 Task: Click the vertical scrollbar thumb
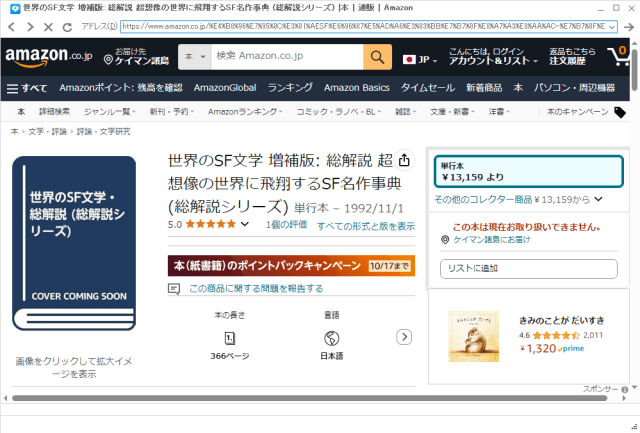click(634, 69)
